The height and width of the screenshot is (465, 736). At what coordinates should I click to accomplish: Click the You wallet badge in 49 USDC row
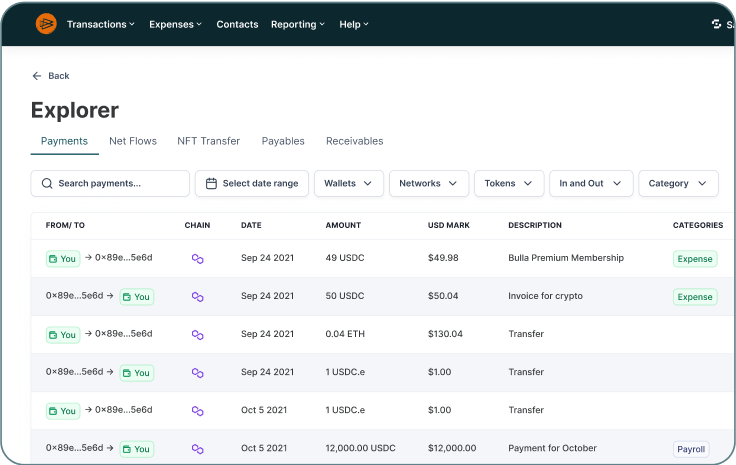point(63,259)
